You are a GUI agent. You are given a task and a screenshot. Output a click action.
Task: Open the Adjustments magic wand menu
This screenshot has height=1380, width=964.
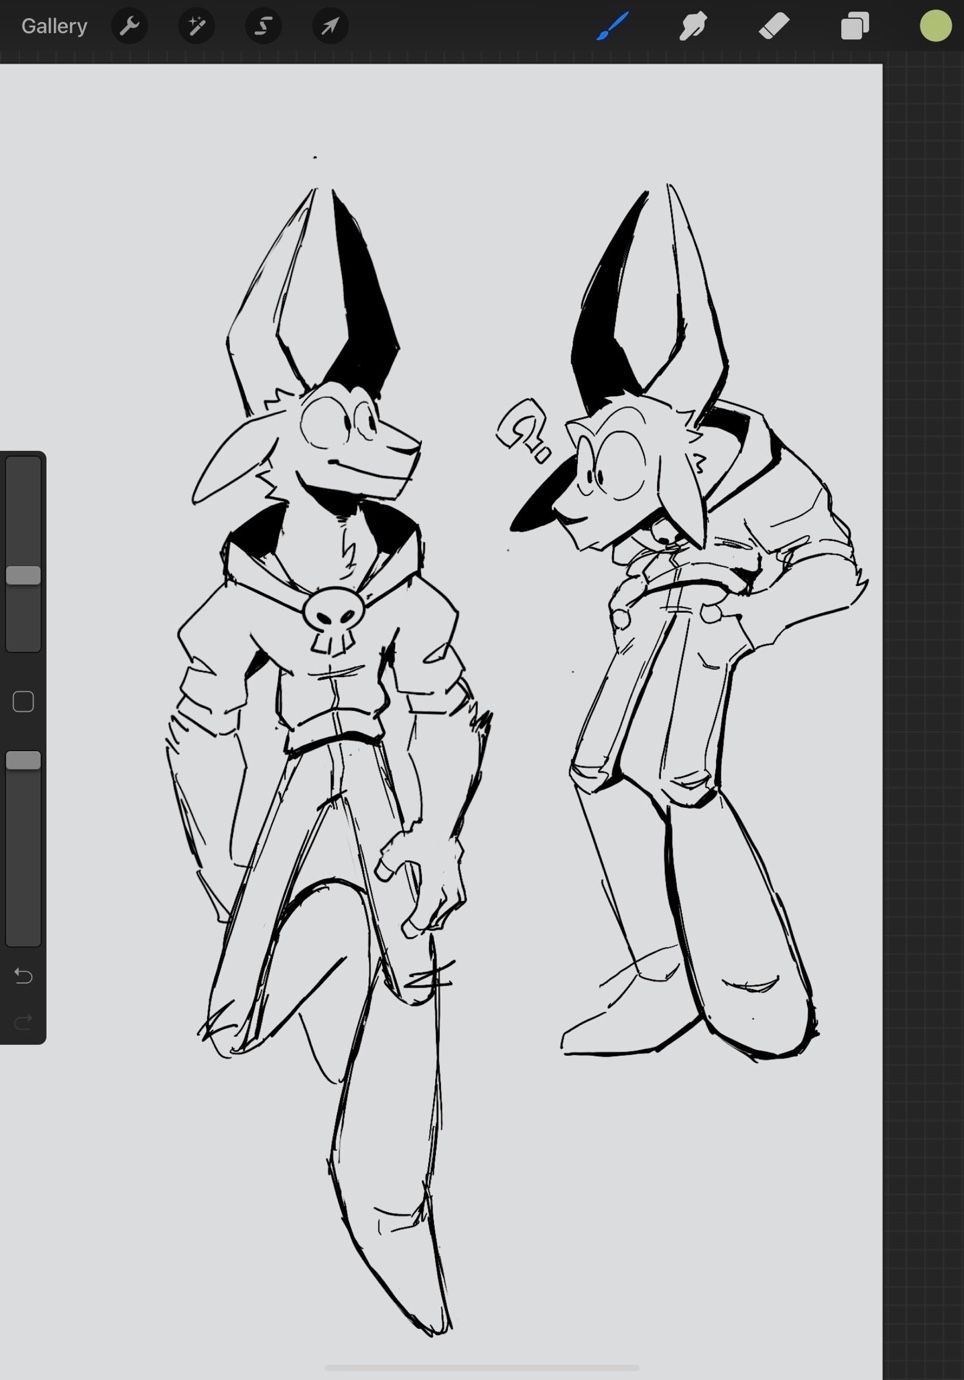coord(196,26)
